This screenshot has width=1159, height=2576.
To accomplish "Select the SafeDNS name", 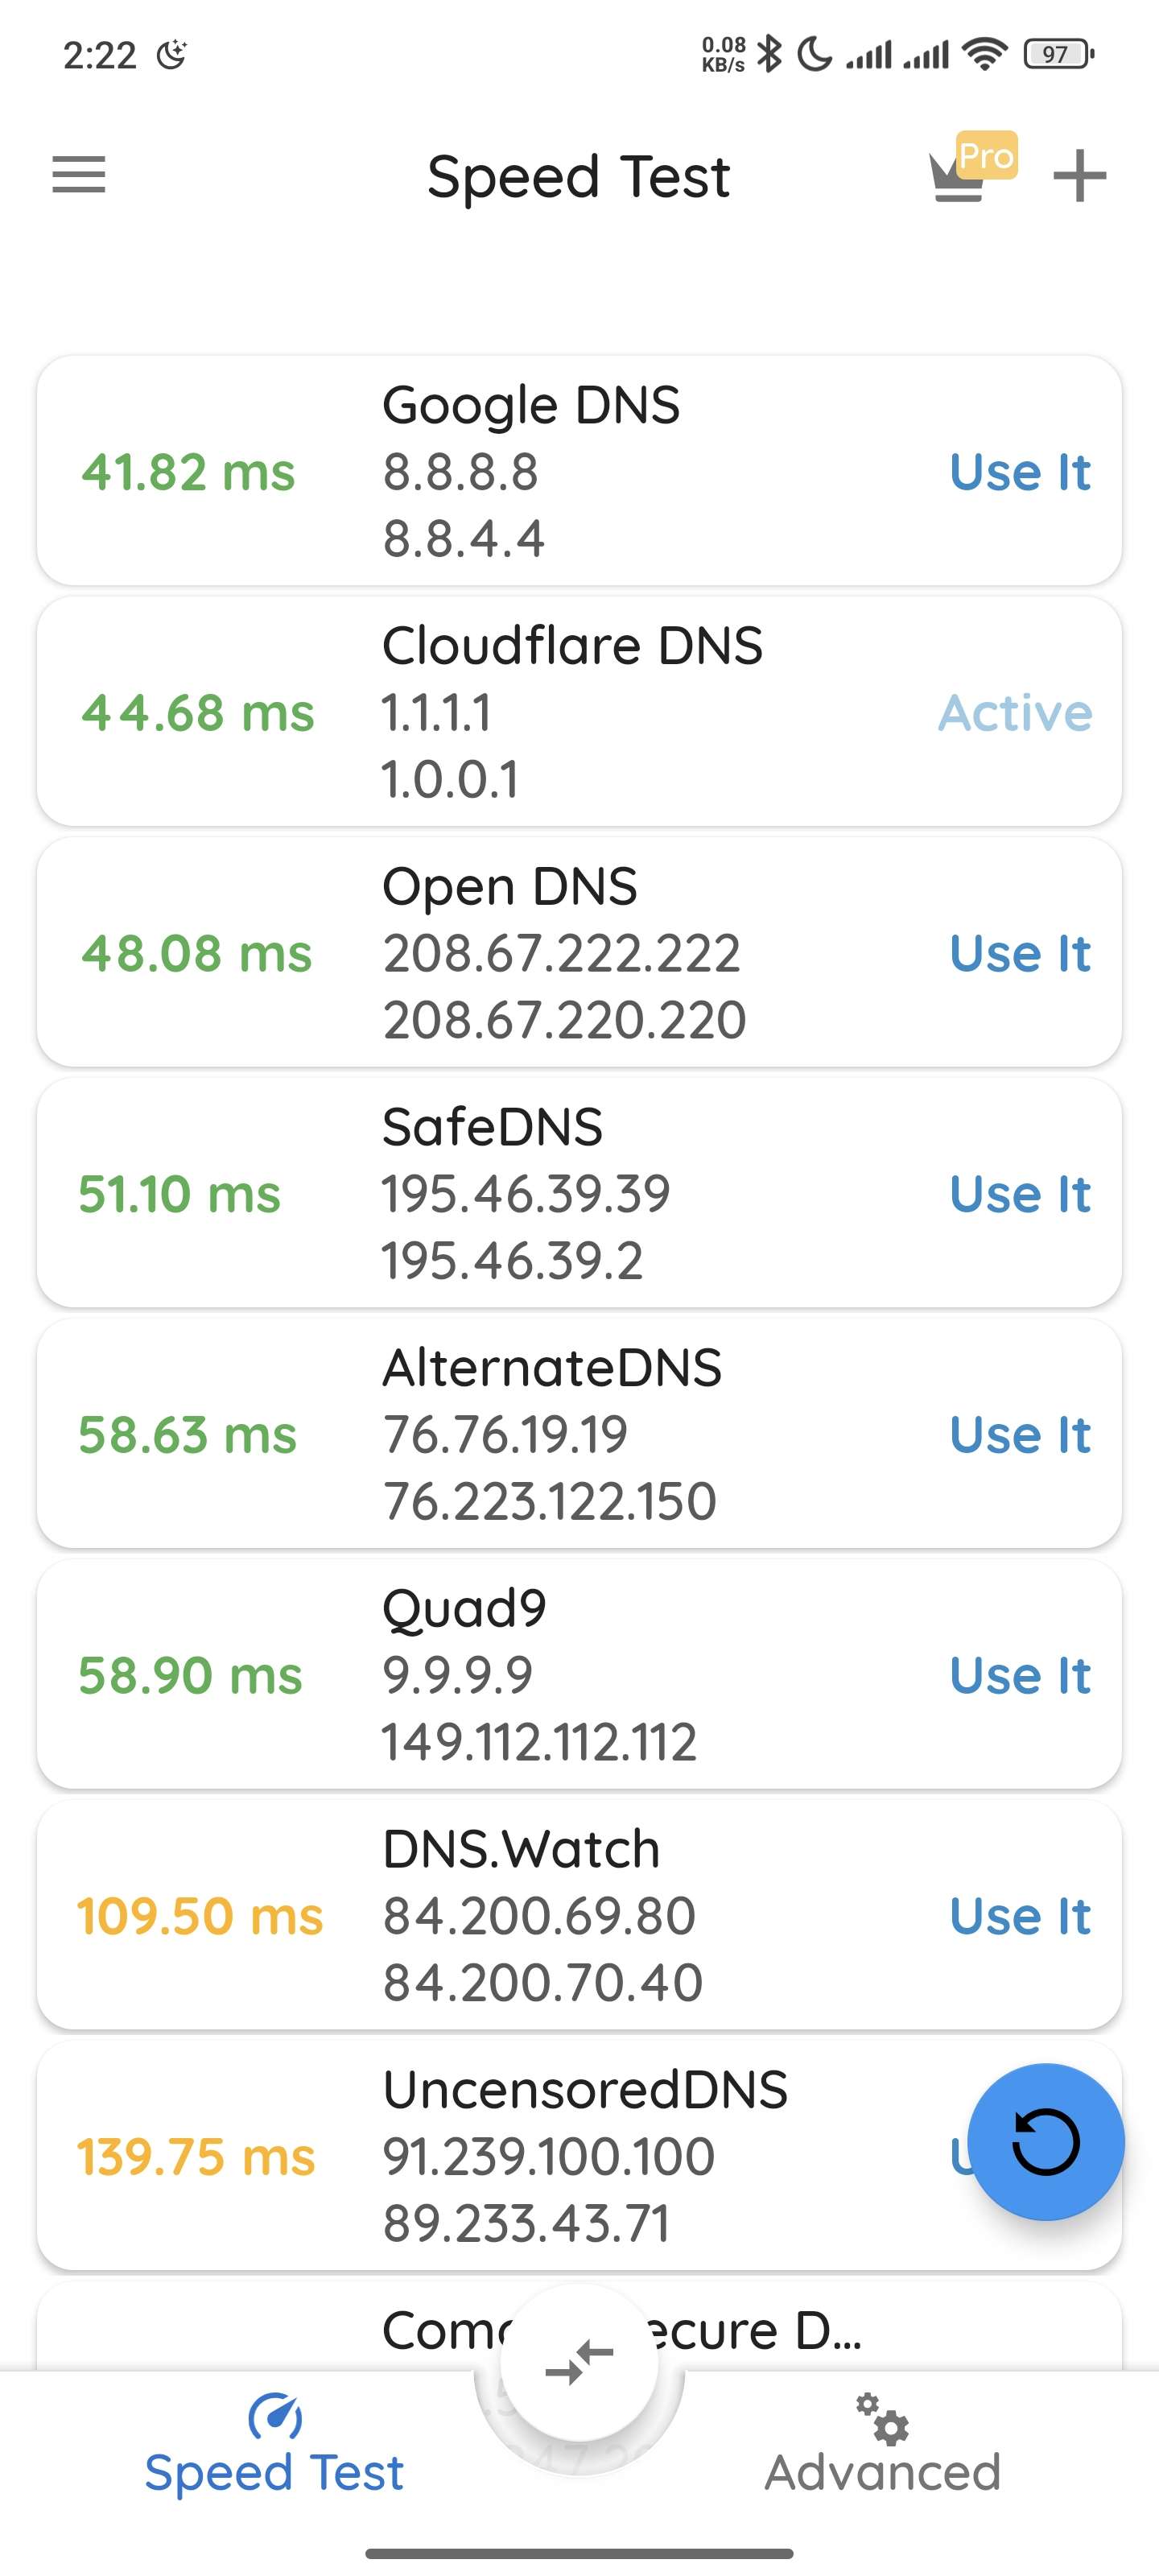I will click(x=493, y=1127).
